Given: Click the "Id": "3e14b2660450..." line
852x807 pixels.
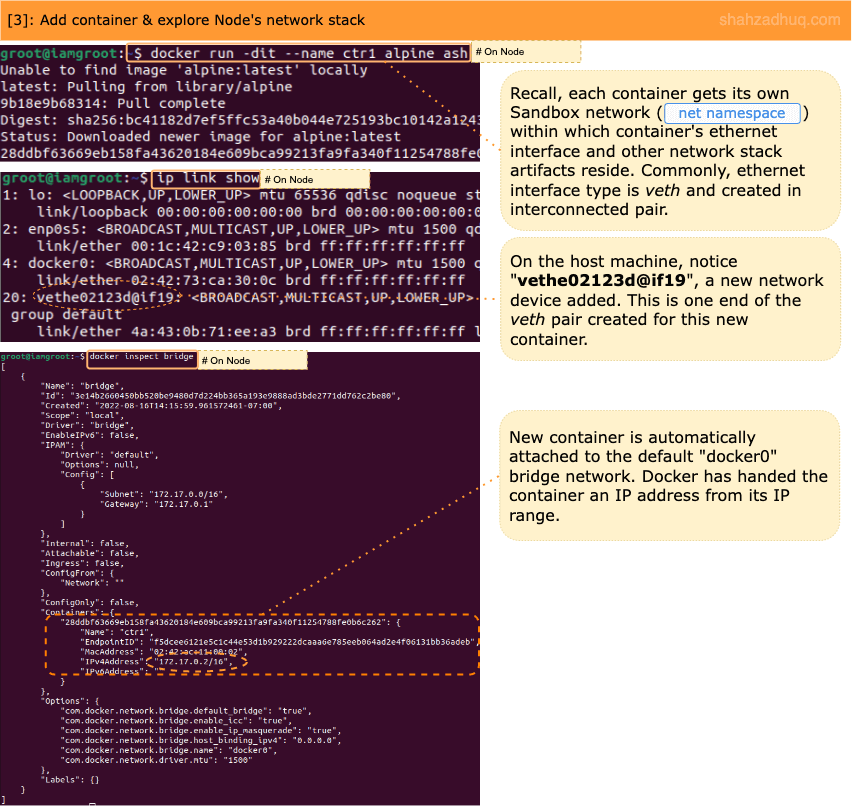Looking at the screenshot, I should 220,396.
